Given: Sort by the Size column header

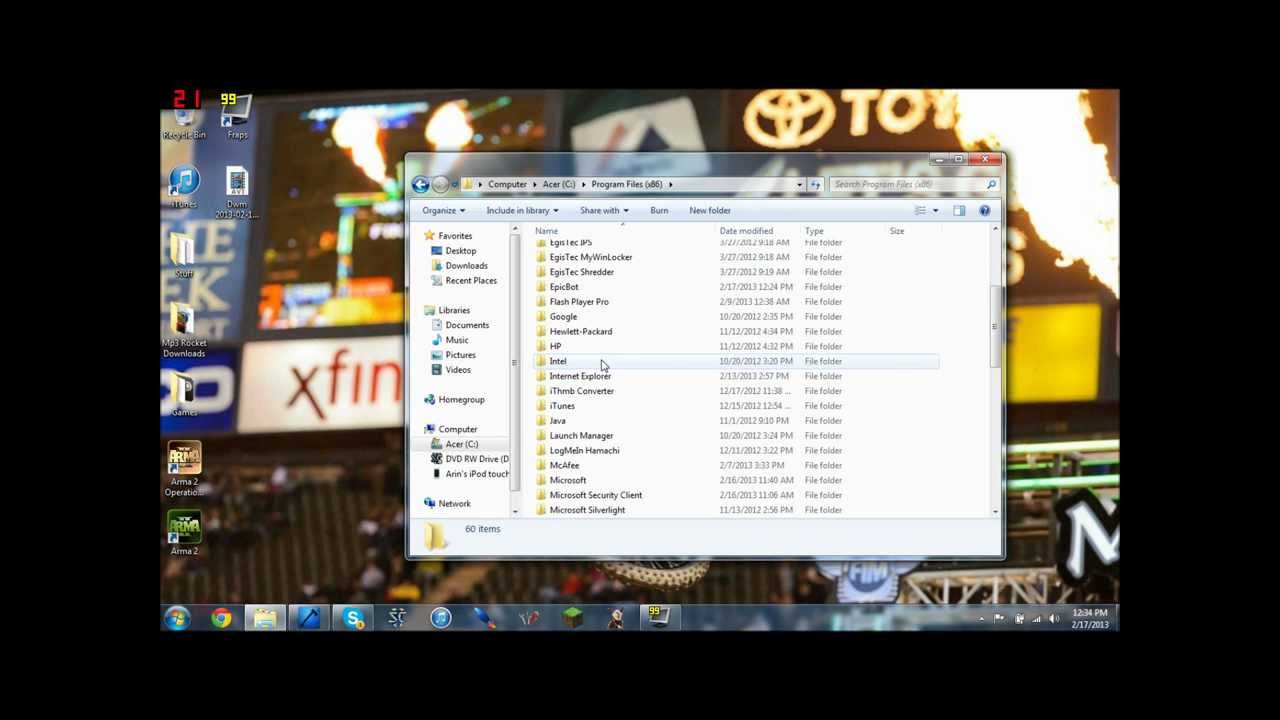Looking at the screenshot, I should (x=897, y=231).
